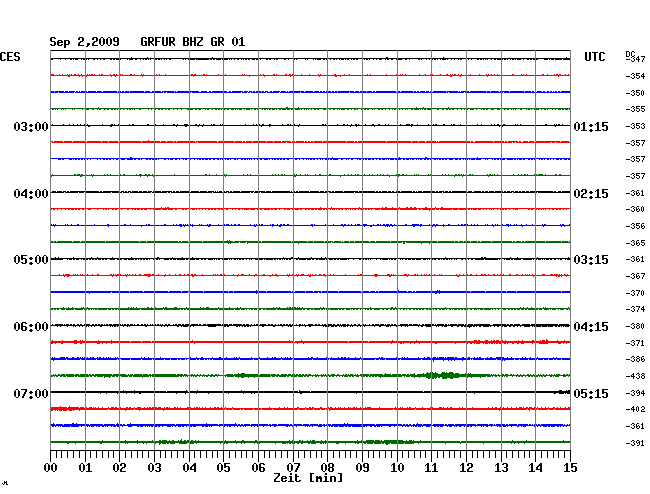
Task: Click minute "02" on the time axis
Action: tap(119, 468)
